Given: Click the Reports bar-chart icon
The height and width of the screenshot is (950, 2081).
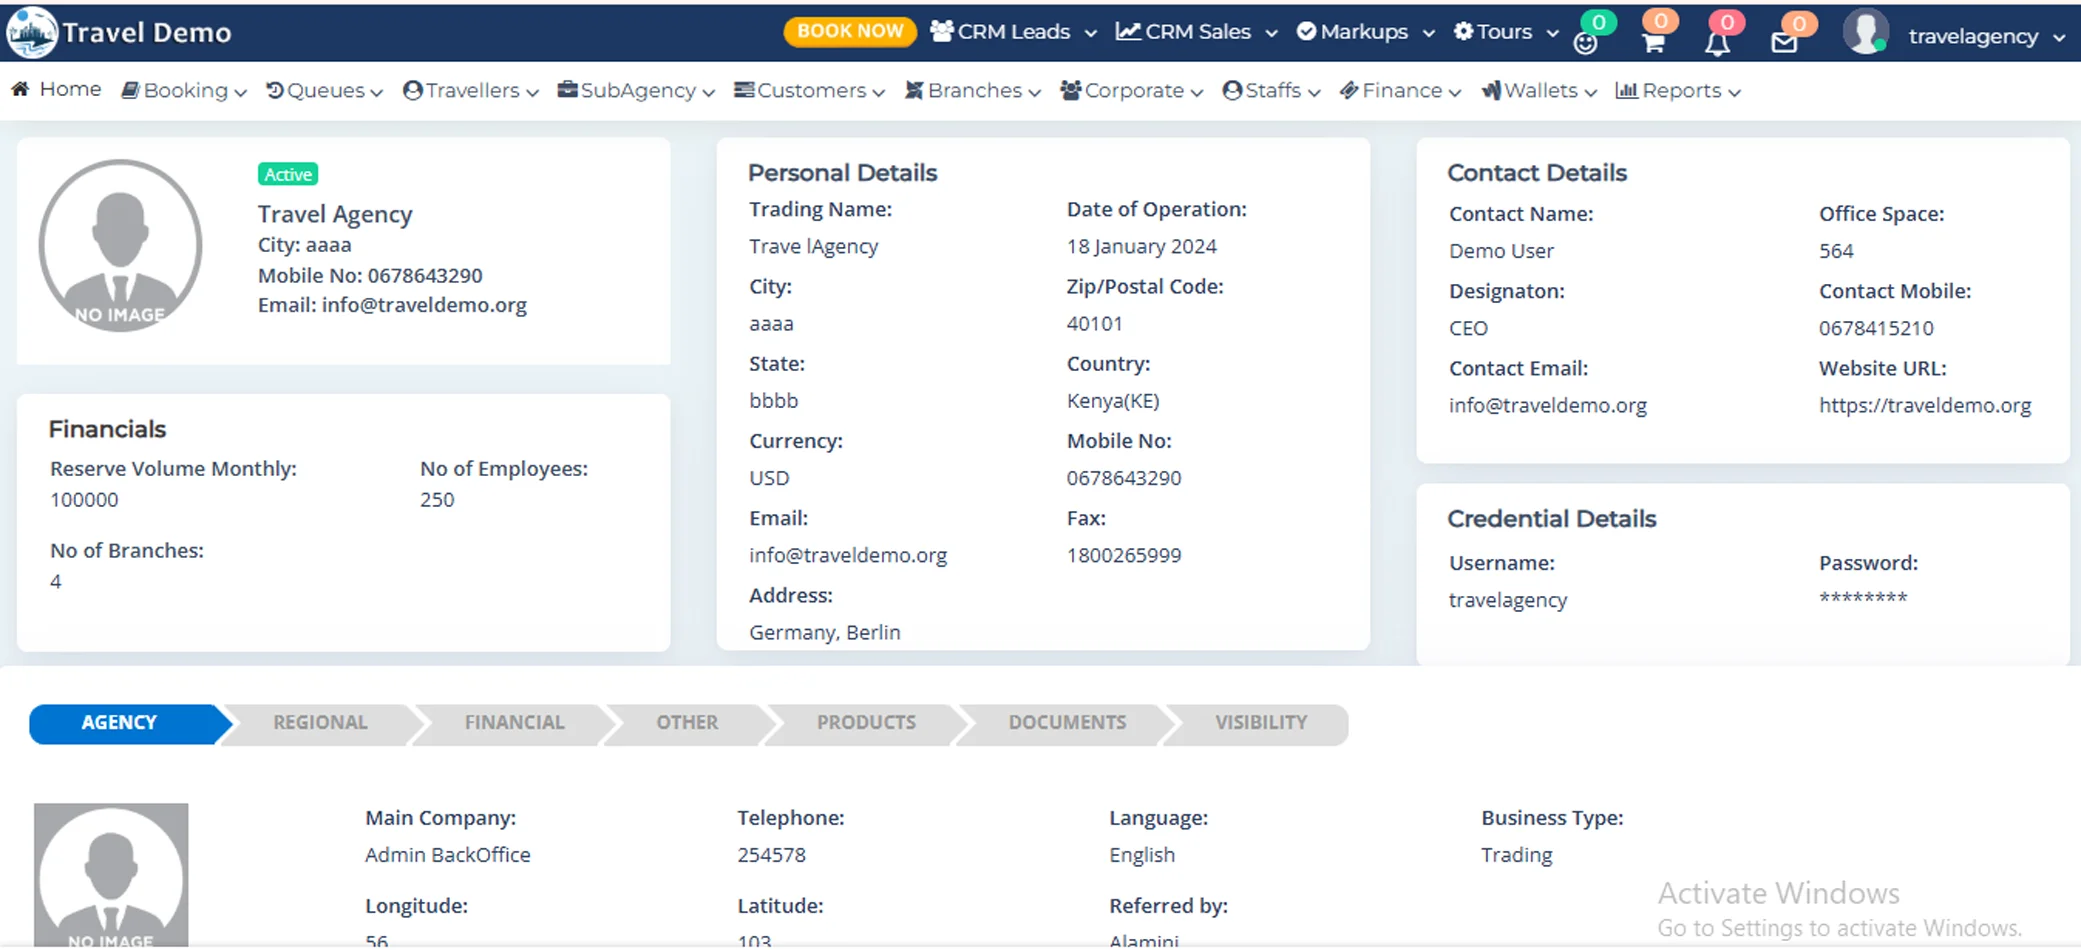Looking at the screenshot, I should (x=1628, y=90).
